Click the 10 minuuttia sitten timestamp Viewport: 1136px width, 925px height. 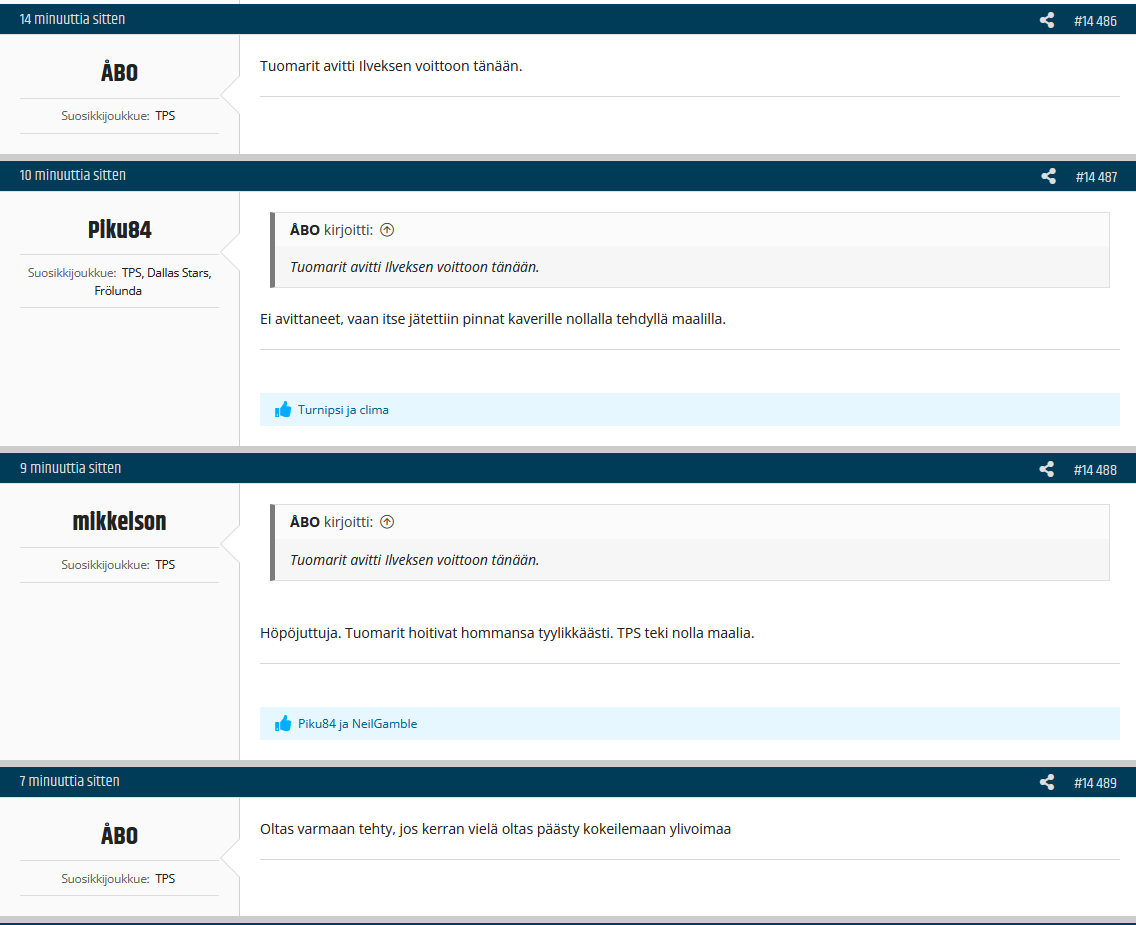[x=73, y=175]
